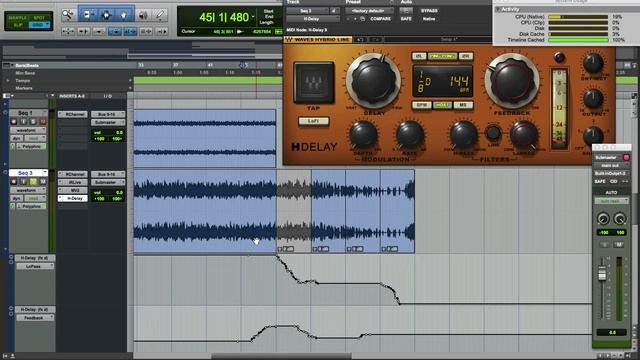The height and width of the screenshot is (360, 640).
Task: Open Seq 3 Polyphonic elastic audio menu
Action: 31,206
